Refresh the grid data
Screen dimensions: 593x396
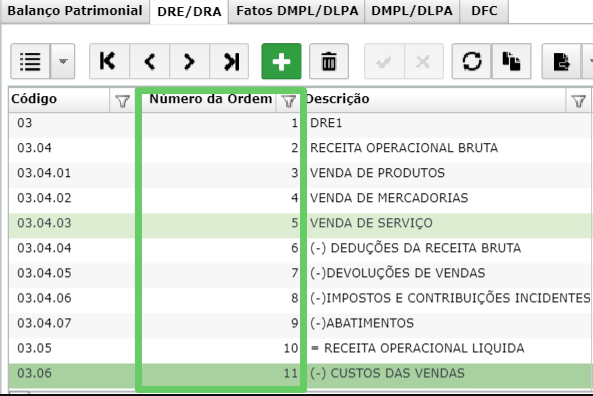pyautogui.click(x=472, y=61)
